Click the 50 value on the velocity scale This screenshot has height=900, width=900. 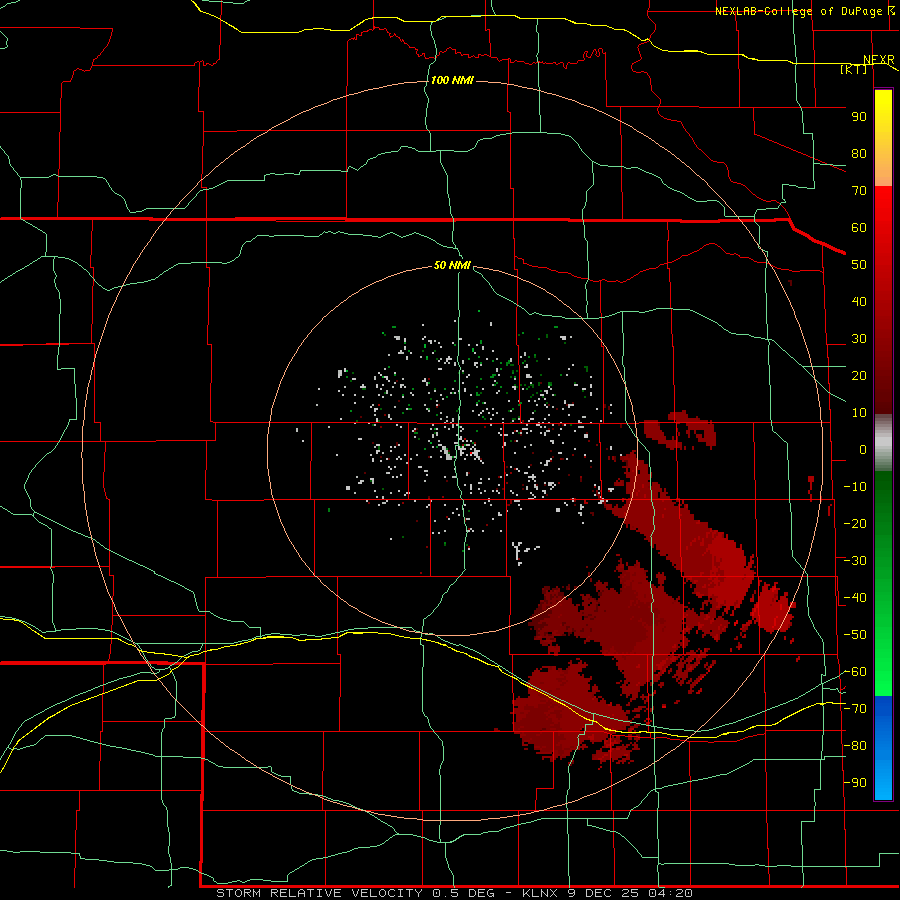859,265
